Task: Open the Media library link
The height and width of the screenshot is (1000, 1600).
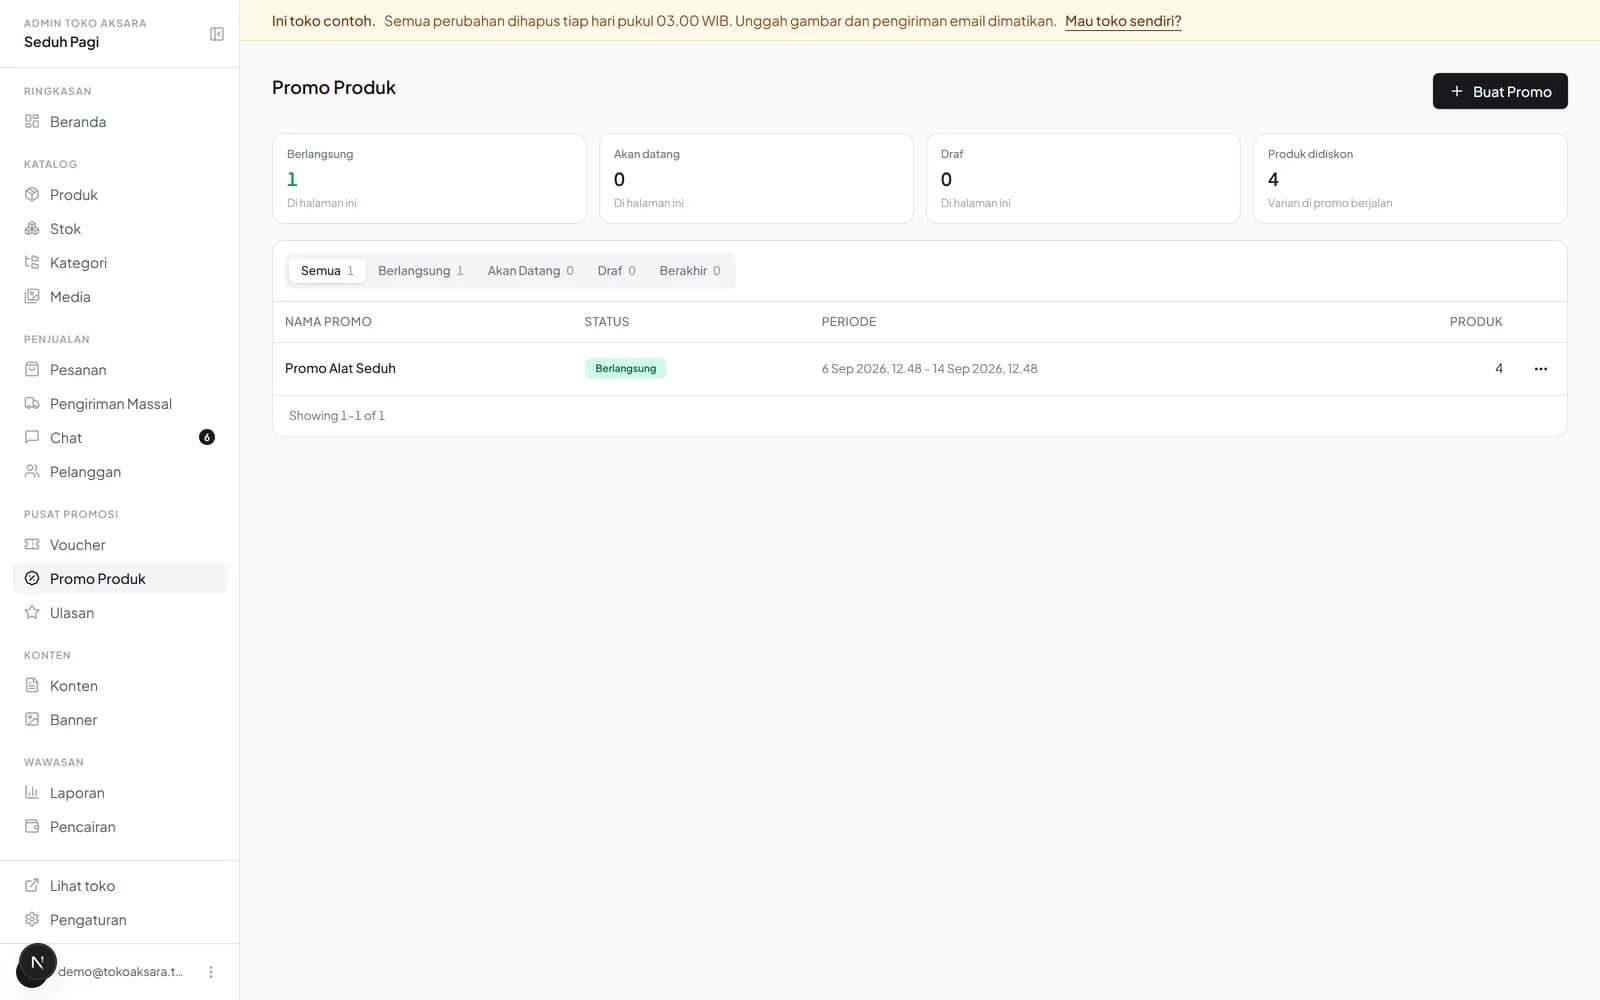Action: (x=120, y=297)
